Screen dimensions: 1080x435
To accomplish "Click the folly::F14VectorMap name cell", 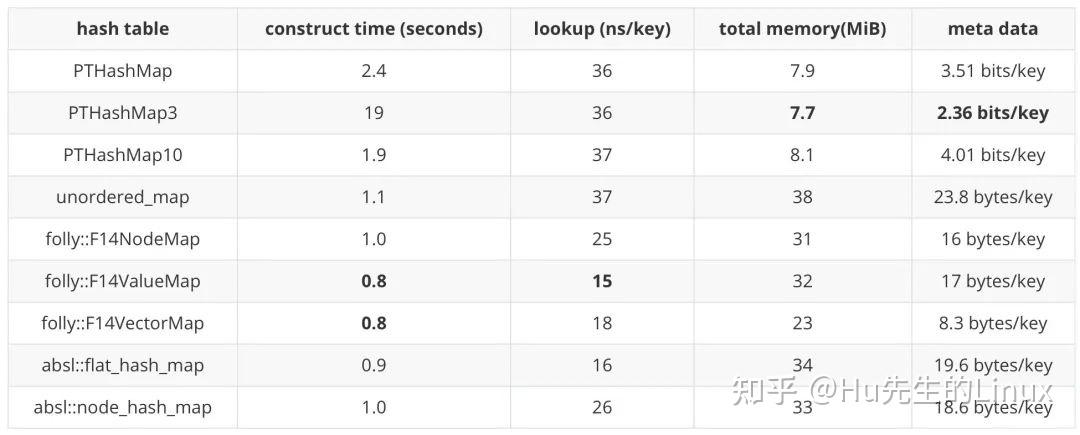I will click(x=123, y=323).
